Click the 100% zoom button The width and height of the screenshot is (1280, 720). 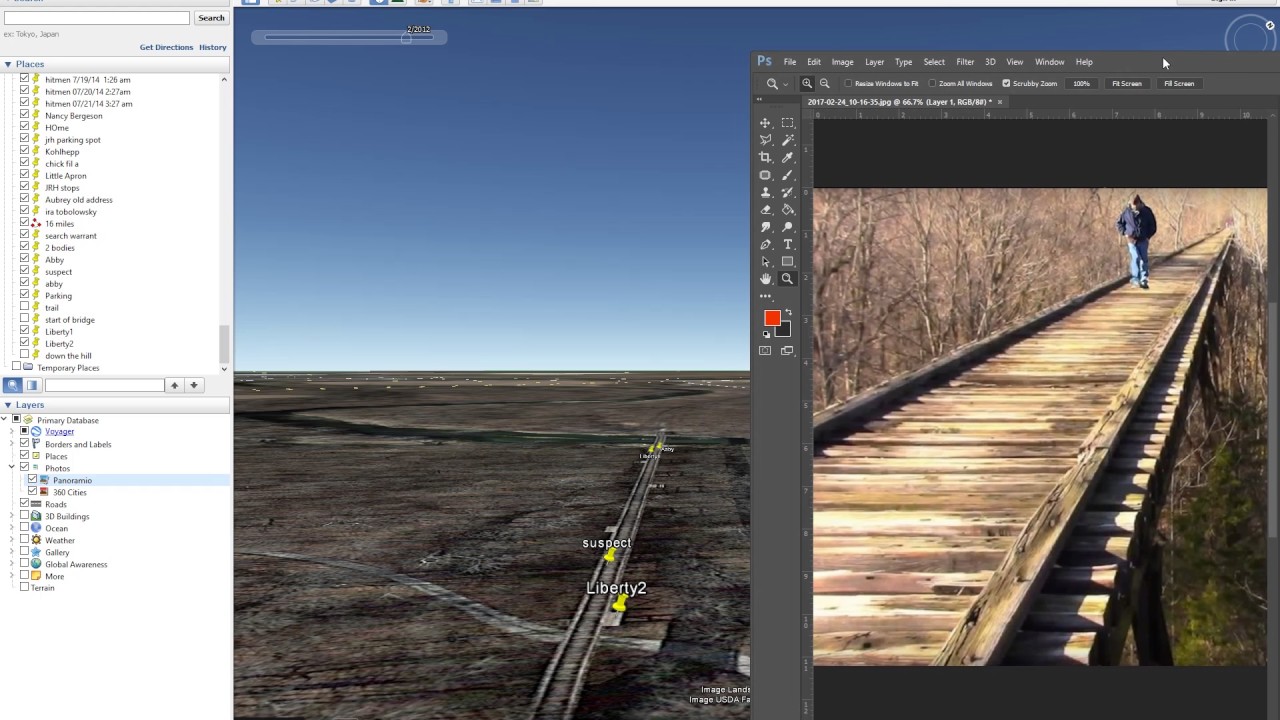point(1081,84)
